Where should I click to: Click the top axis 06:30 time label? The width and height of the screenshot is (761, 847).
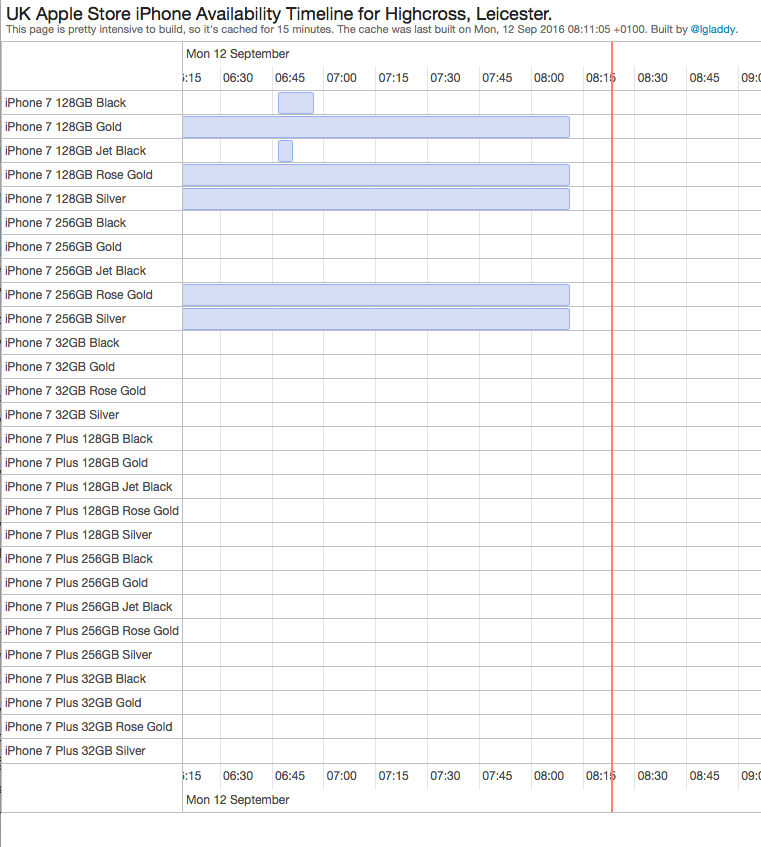[238, 78]
